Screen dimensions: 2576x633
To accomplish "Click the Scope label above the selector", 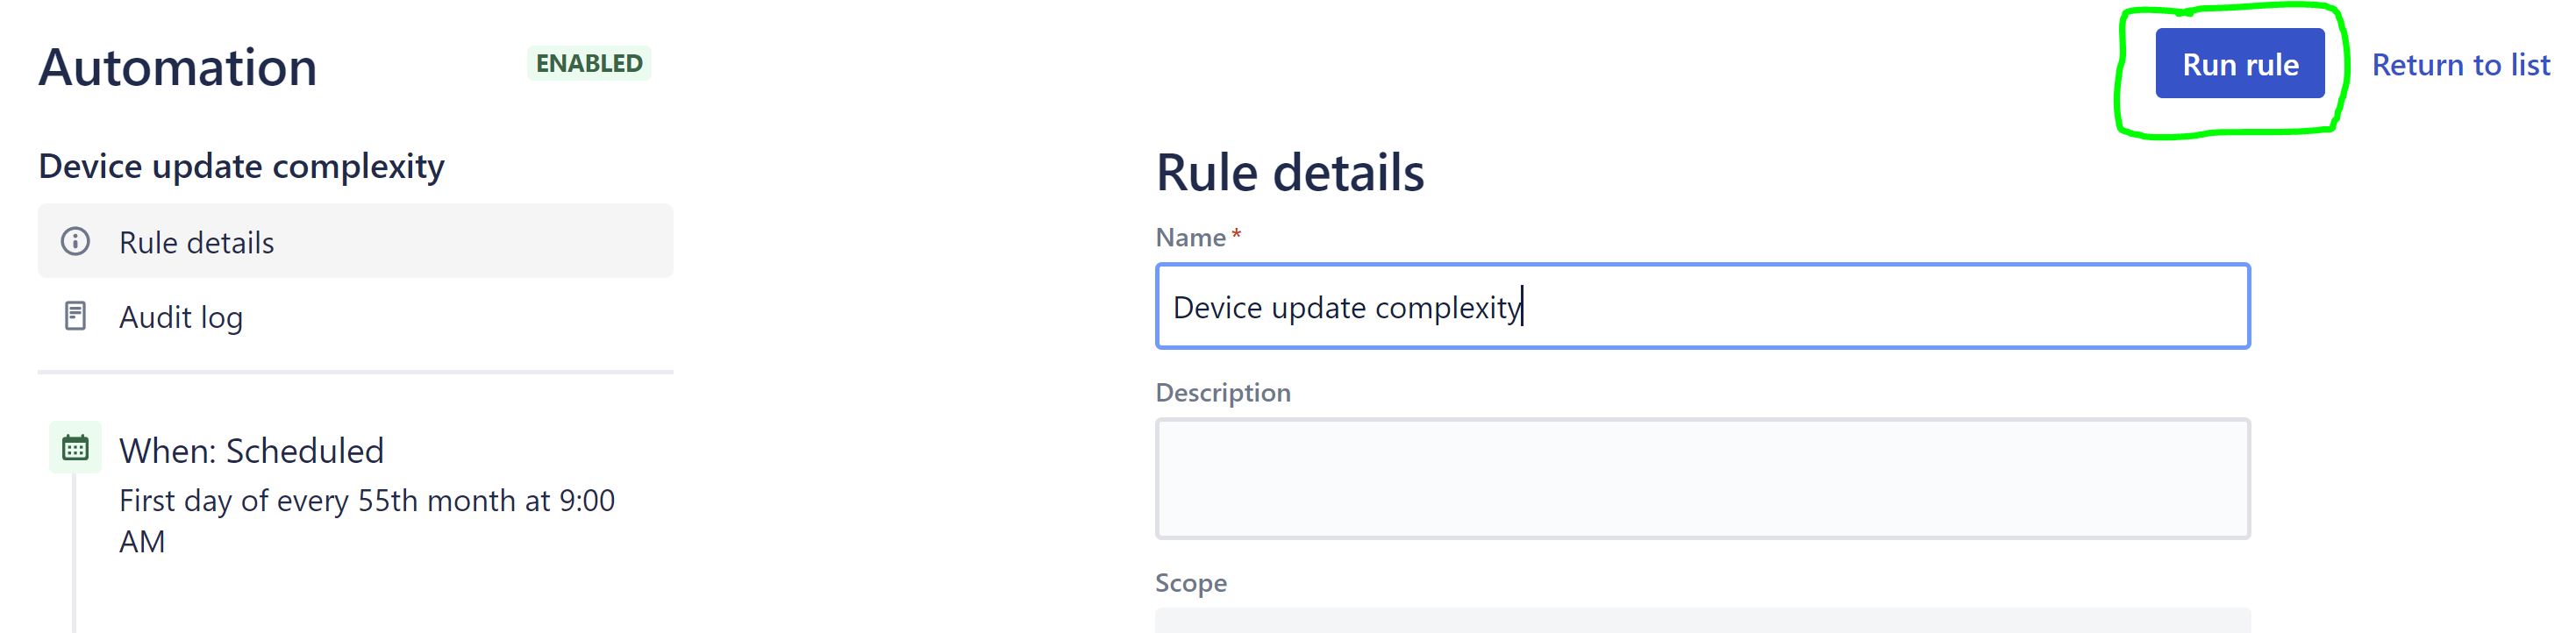I will point(1190,582).
